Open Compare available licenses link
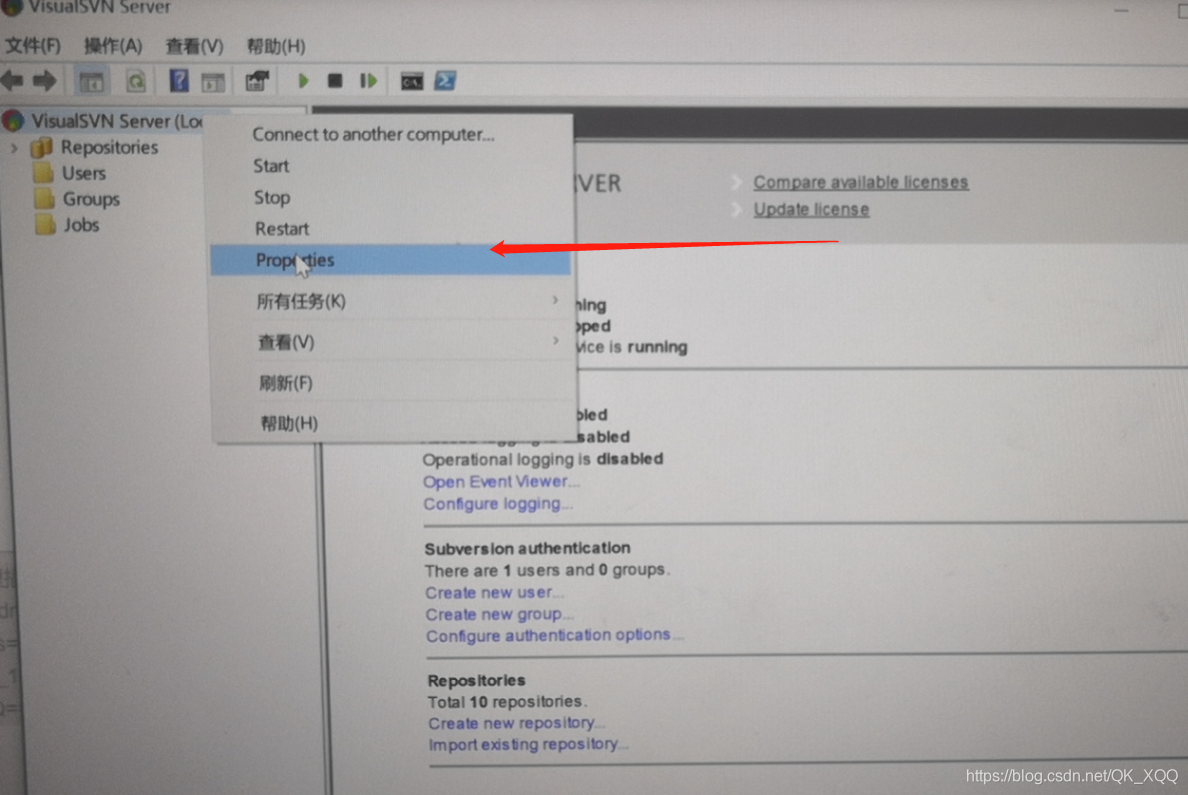The image size is (1188, 795). click(x=861, y=183)
